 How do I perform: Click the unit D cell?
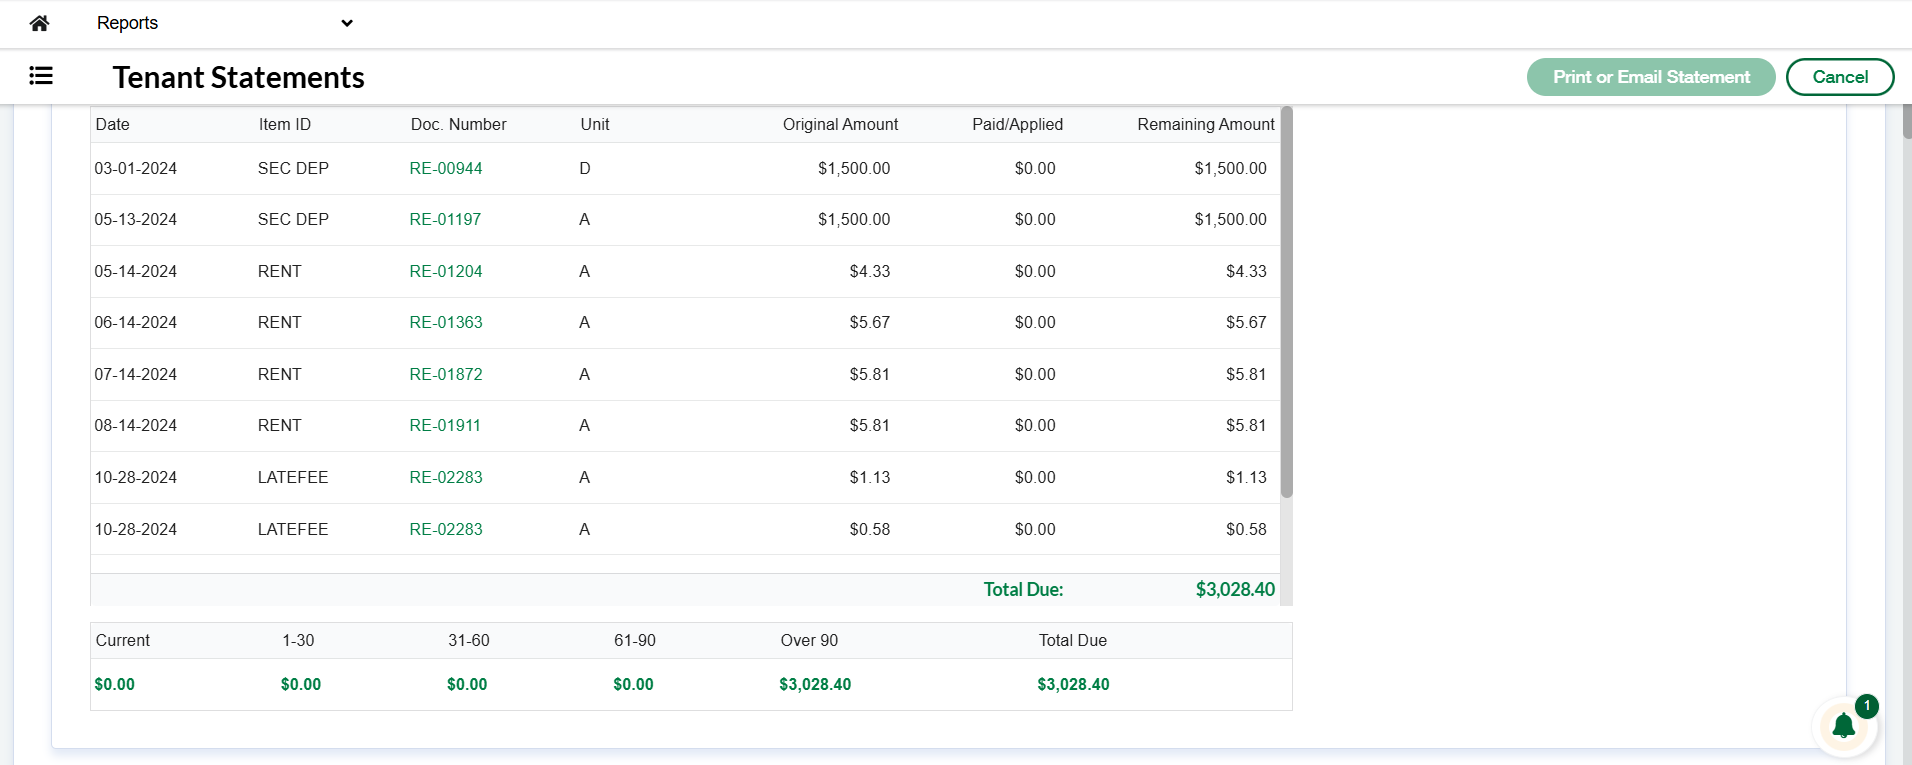point(585,168)
